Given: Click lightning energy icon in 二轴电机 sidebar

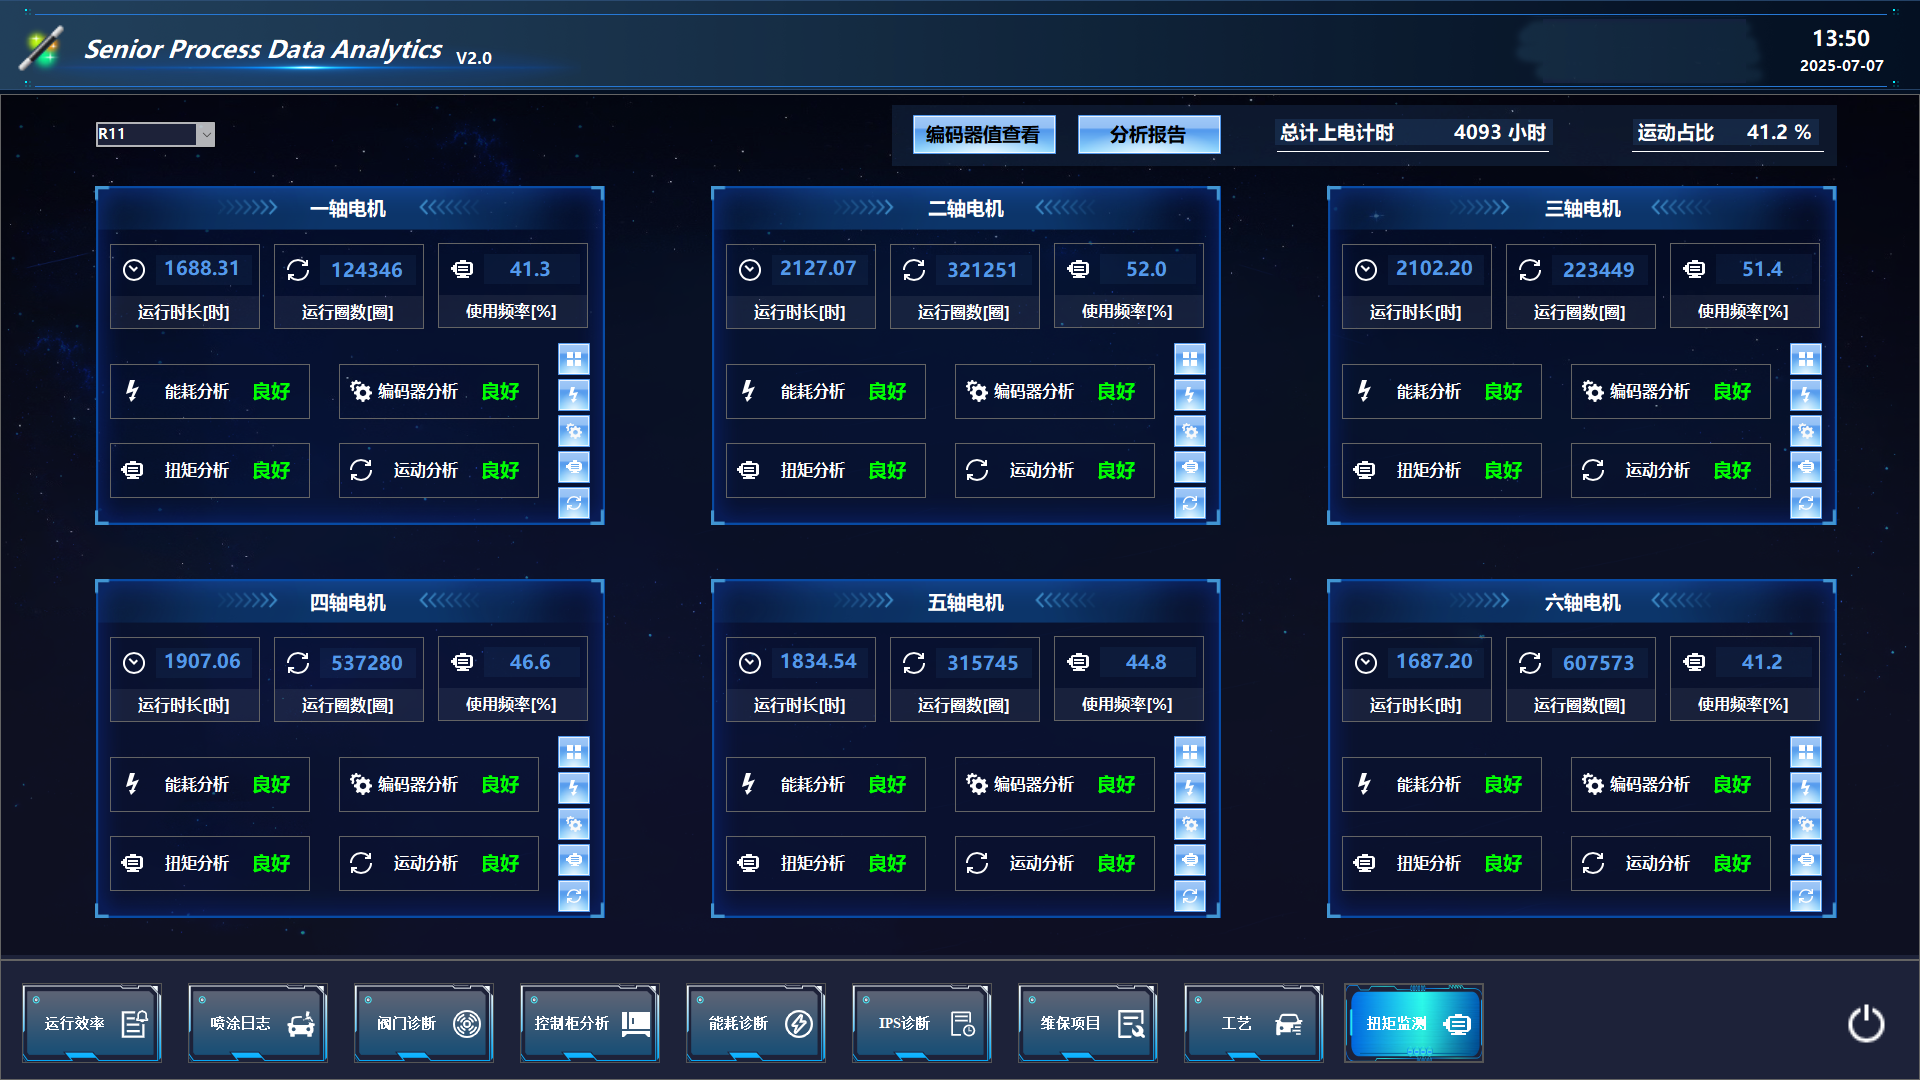Looking at the screenshot, I should point(1189,395).
